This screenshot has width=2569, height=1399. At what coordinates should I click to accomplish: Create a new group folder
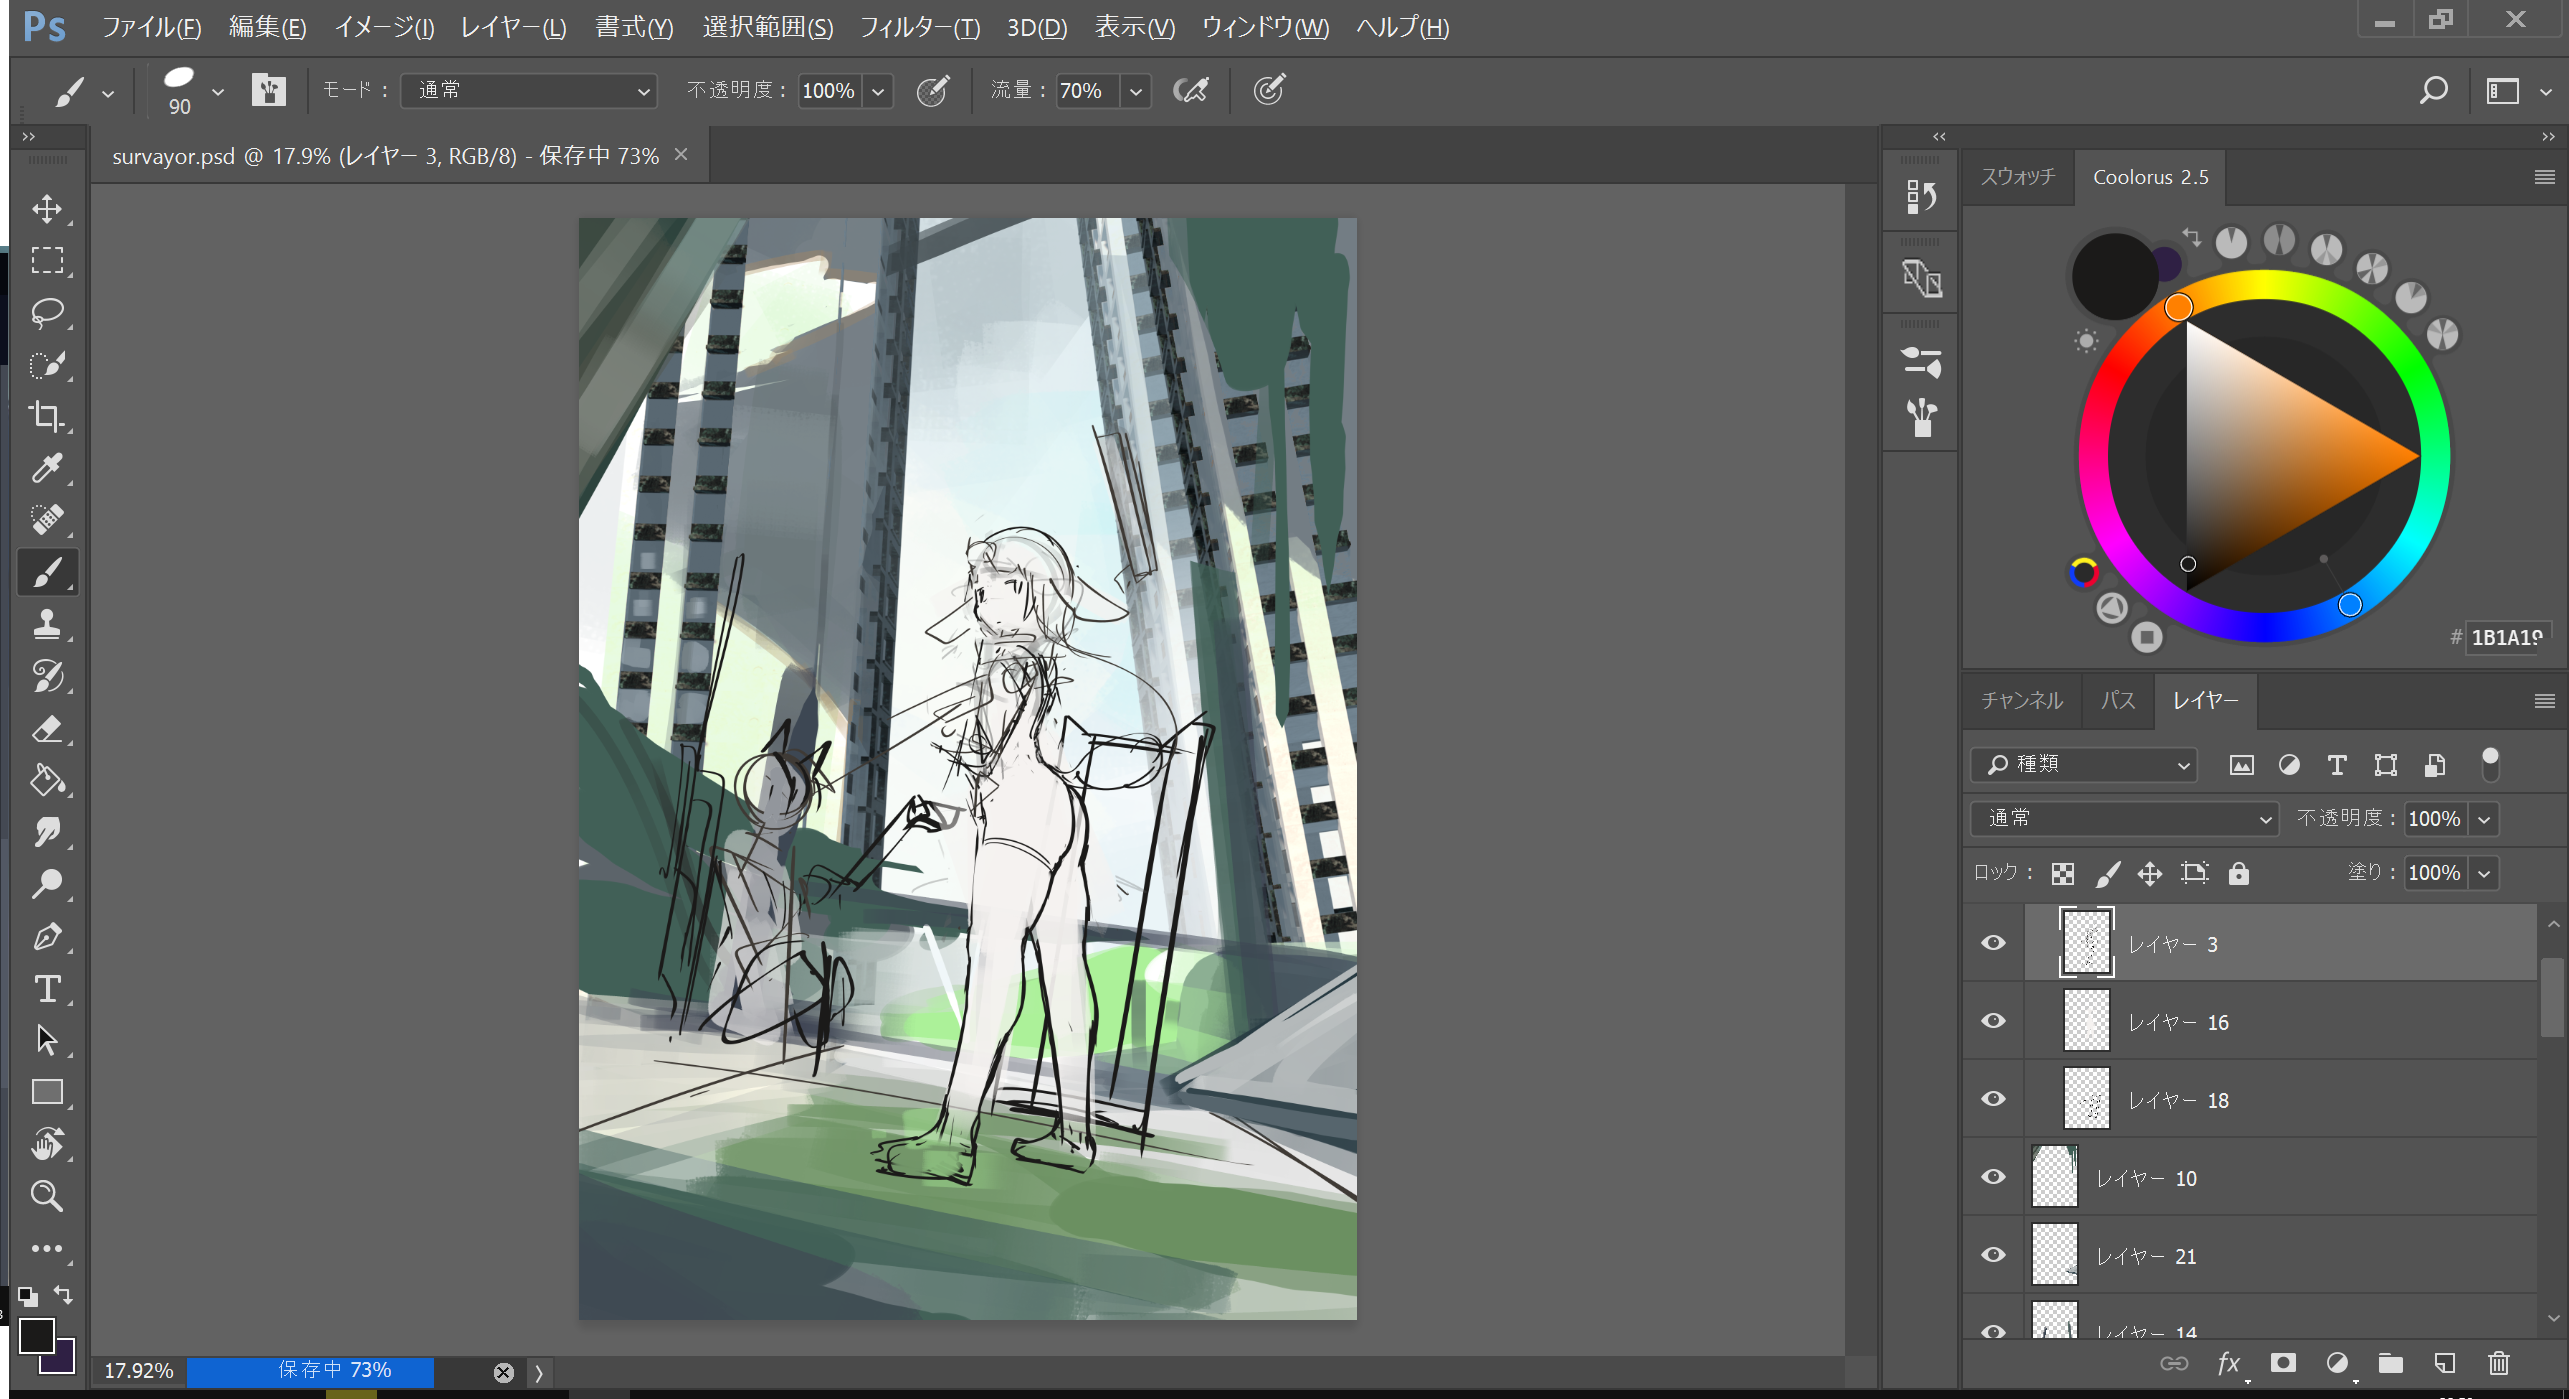(2390, 1363)
